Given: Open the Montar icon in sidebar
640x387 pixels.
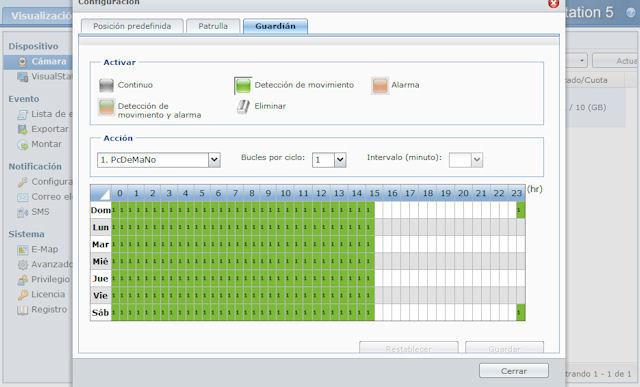Looking at the screenshot, I should (22, 145).
